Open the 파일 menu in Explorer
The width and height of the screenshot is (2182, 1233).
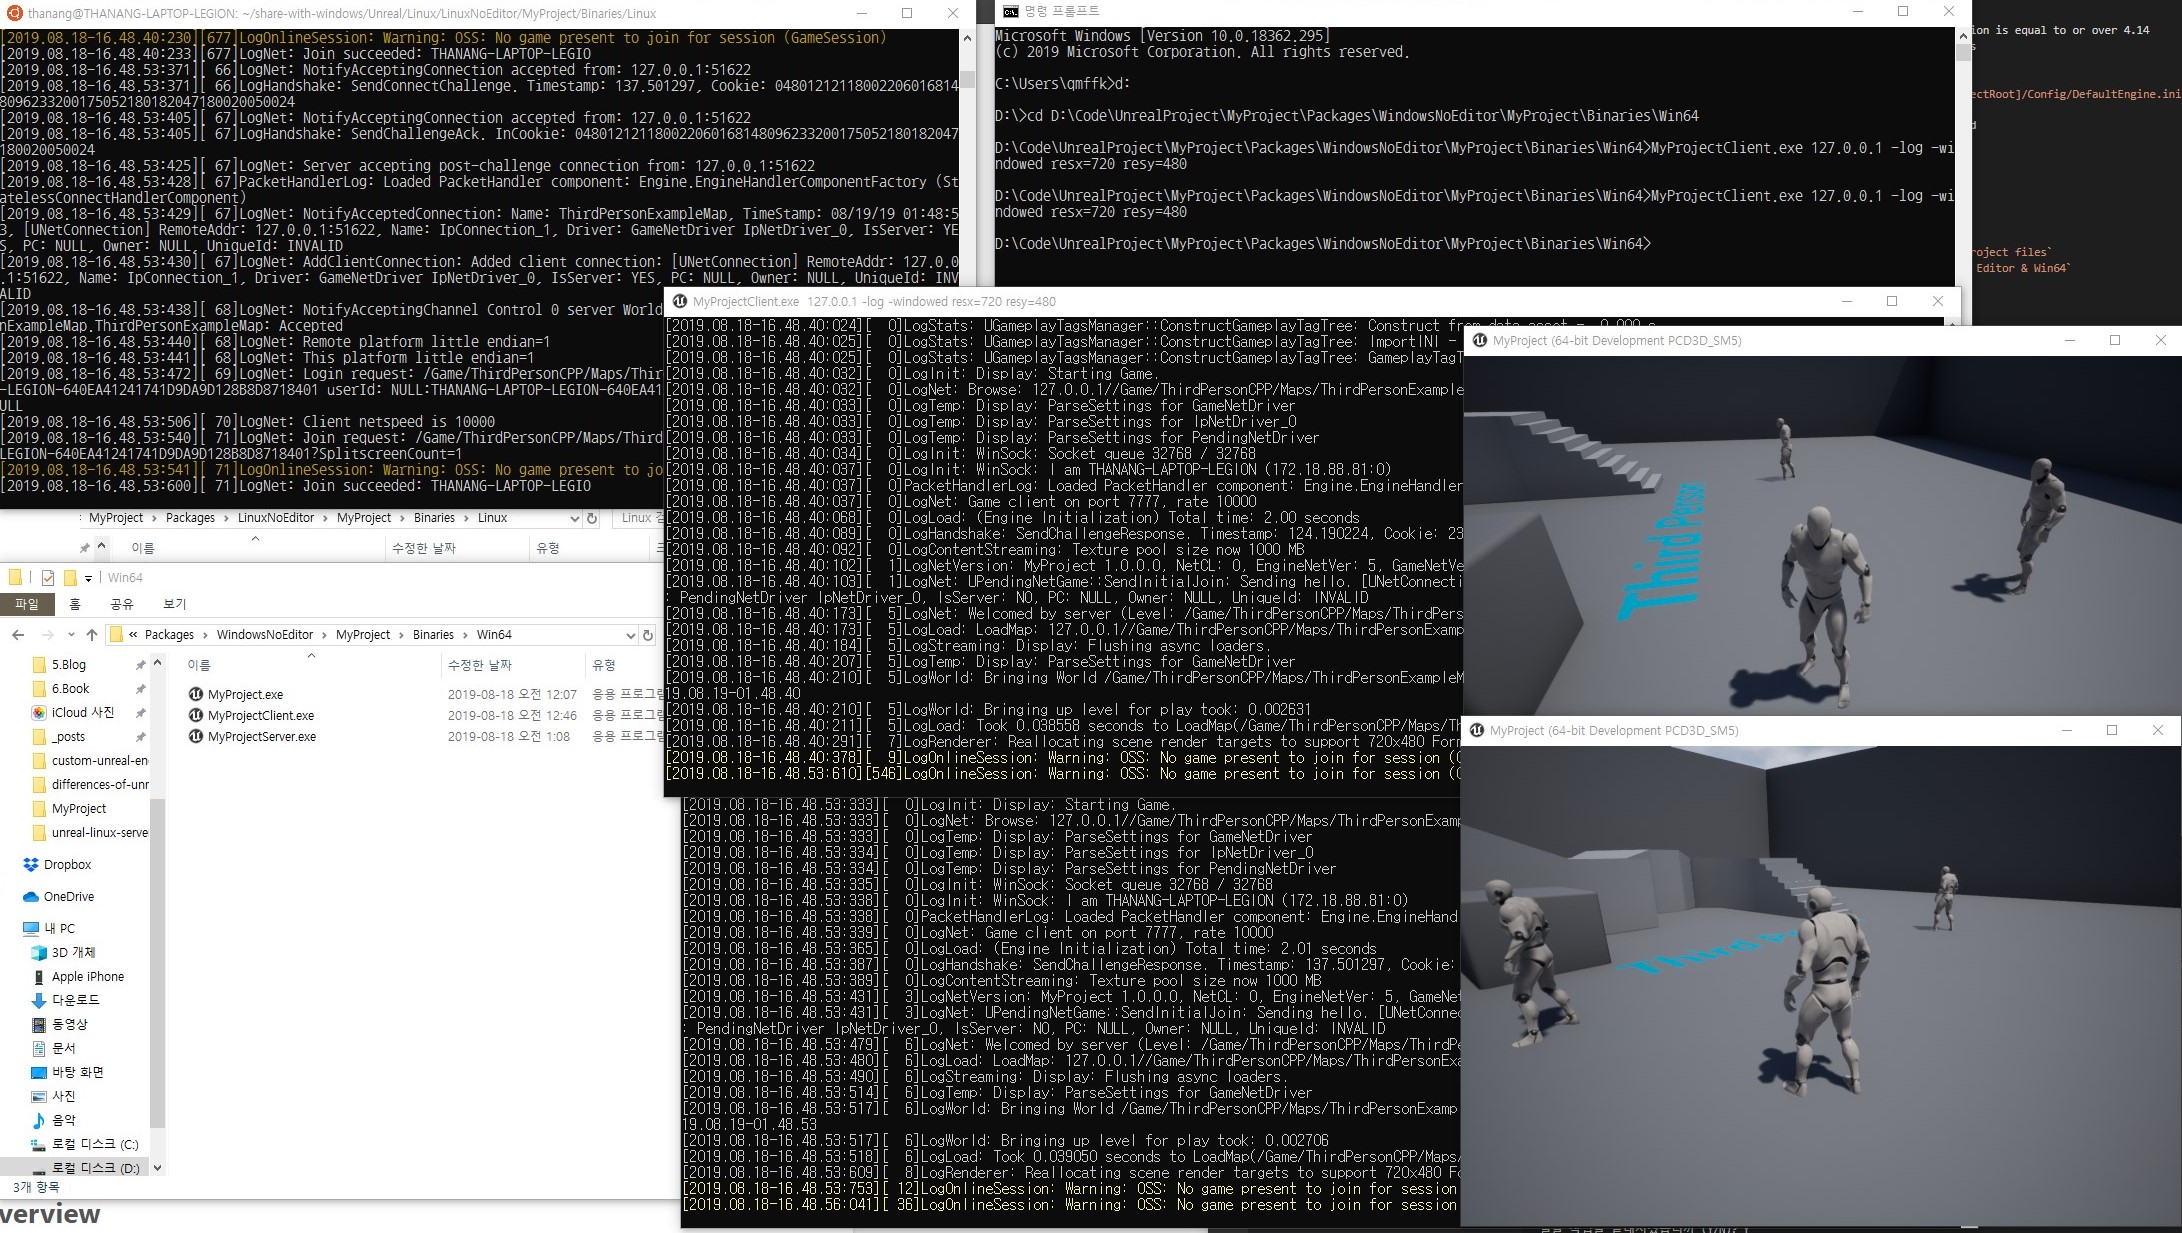click(29, 604)
